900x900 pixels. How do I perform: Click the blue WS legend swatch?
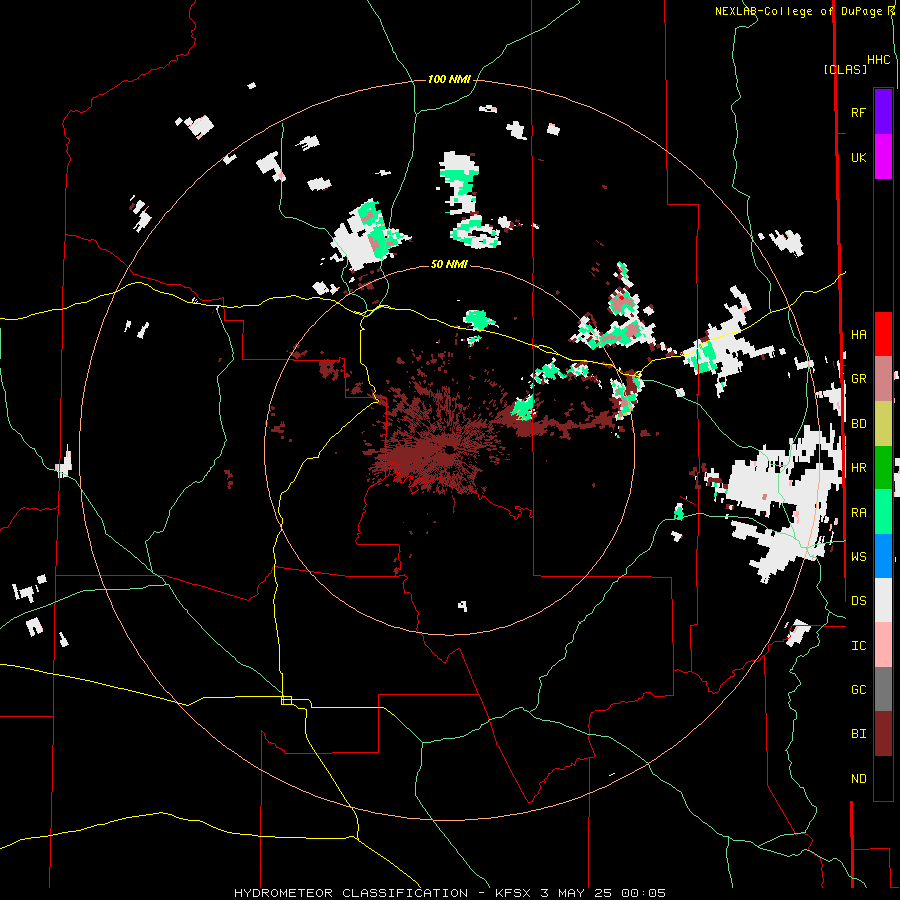coord(883,556)
